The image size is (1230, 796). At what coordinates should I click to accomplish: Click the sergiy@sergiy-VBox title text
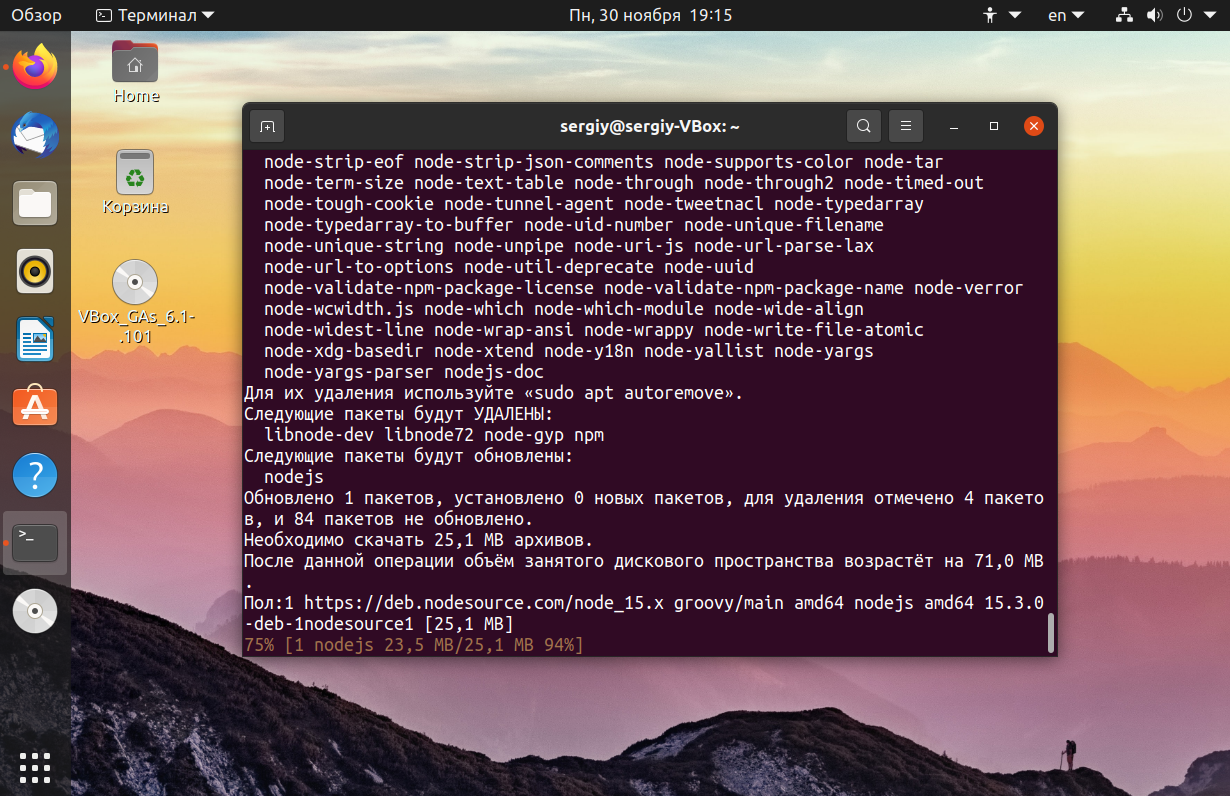pyautogui.click(x=650, y=127)
